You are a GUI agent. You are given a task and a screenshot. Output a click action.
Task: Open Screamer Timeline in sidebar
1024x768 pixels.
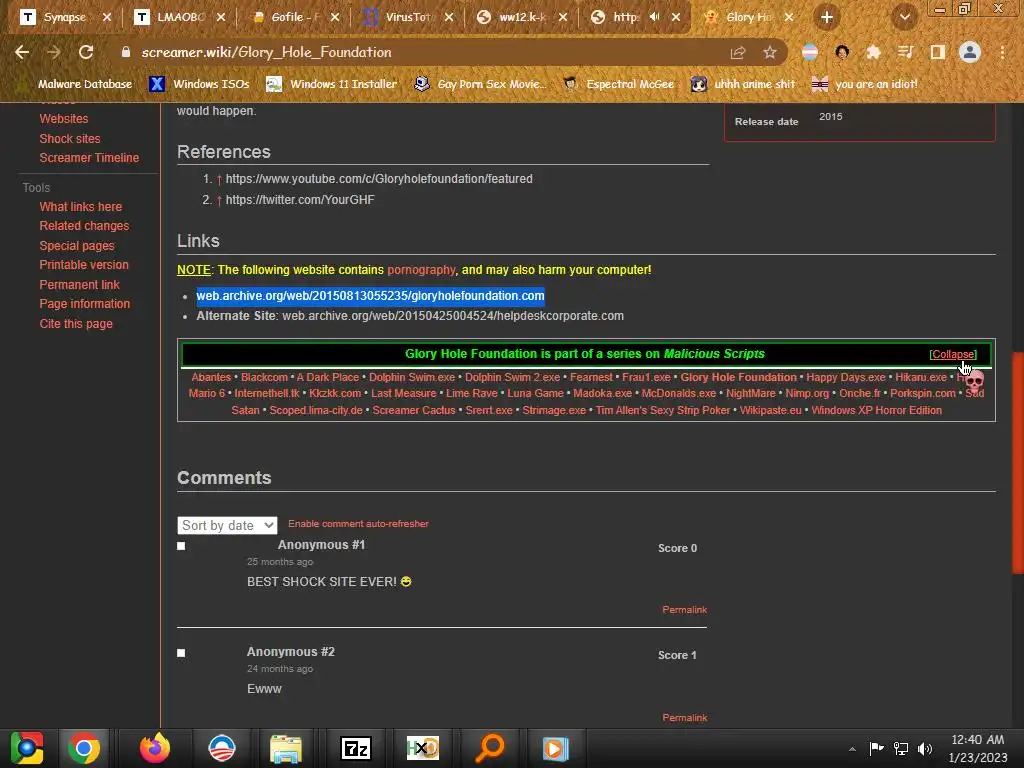(89, 158)
